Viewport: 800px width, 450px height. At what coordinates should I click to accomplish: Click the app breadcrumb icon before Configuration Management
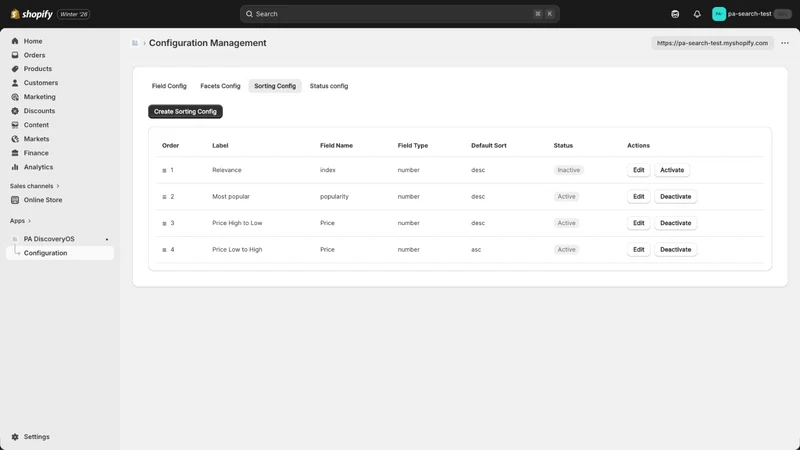click(x=135, y=43)
